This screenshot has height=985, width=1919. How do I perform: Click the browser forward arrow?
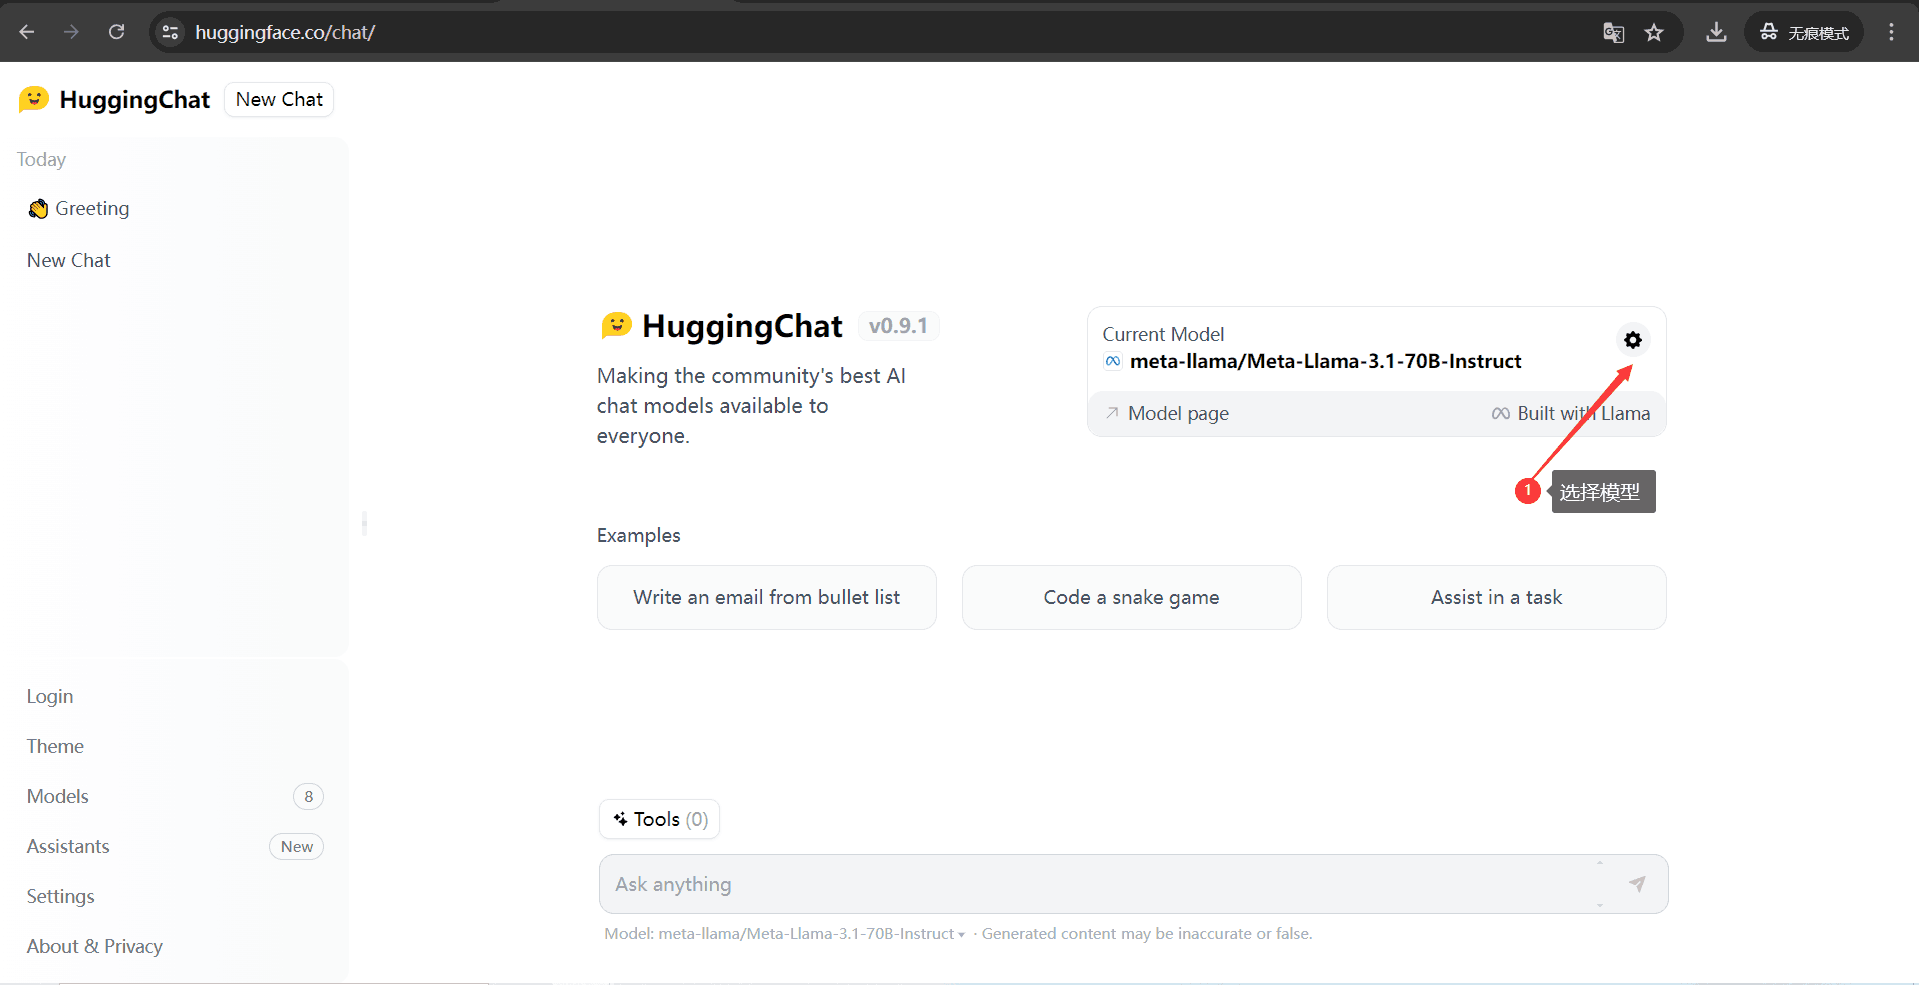(71, 32)
